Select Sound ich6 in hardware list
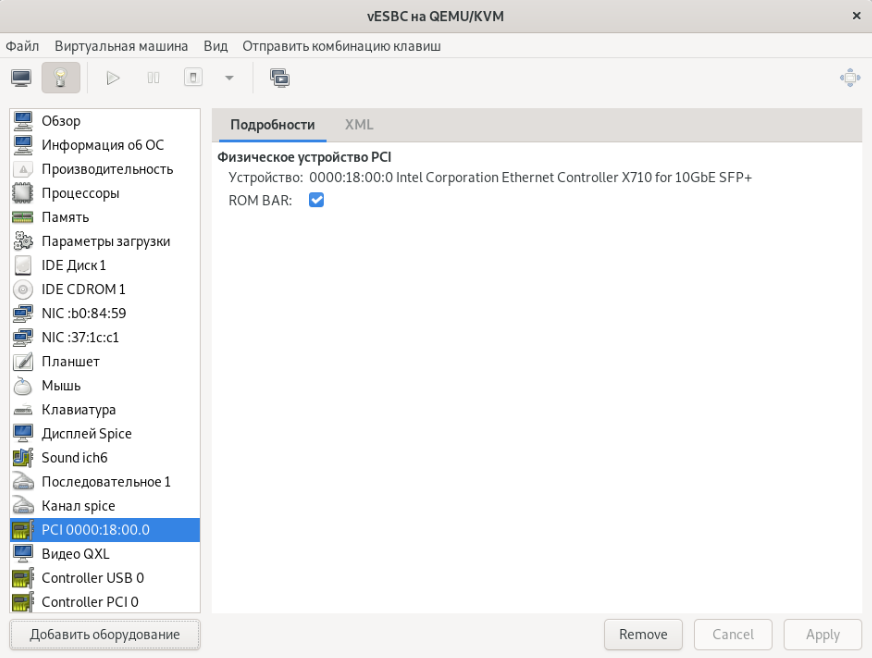The image size is (872, 658). coord(74,457)
